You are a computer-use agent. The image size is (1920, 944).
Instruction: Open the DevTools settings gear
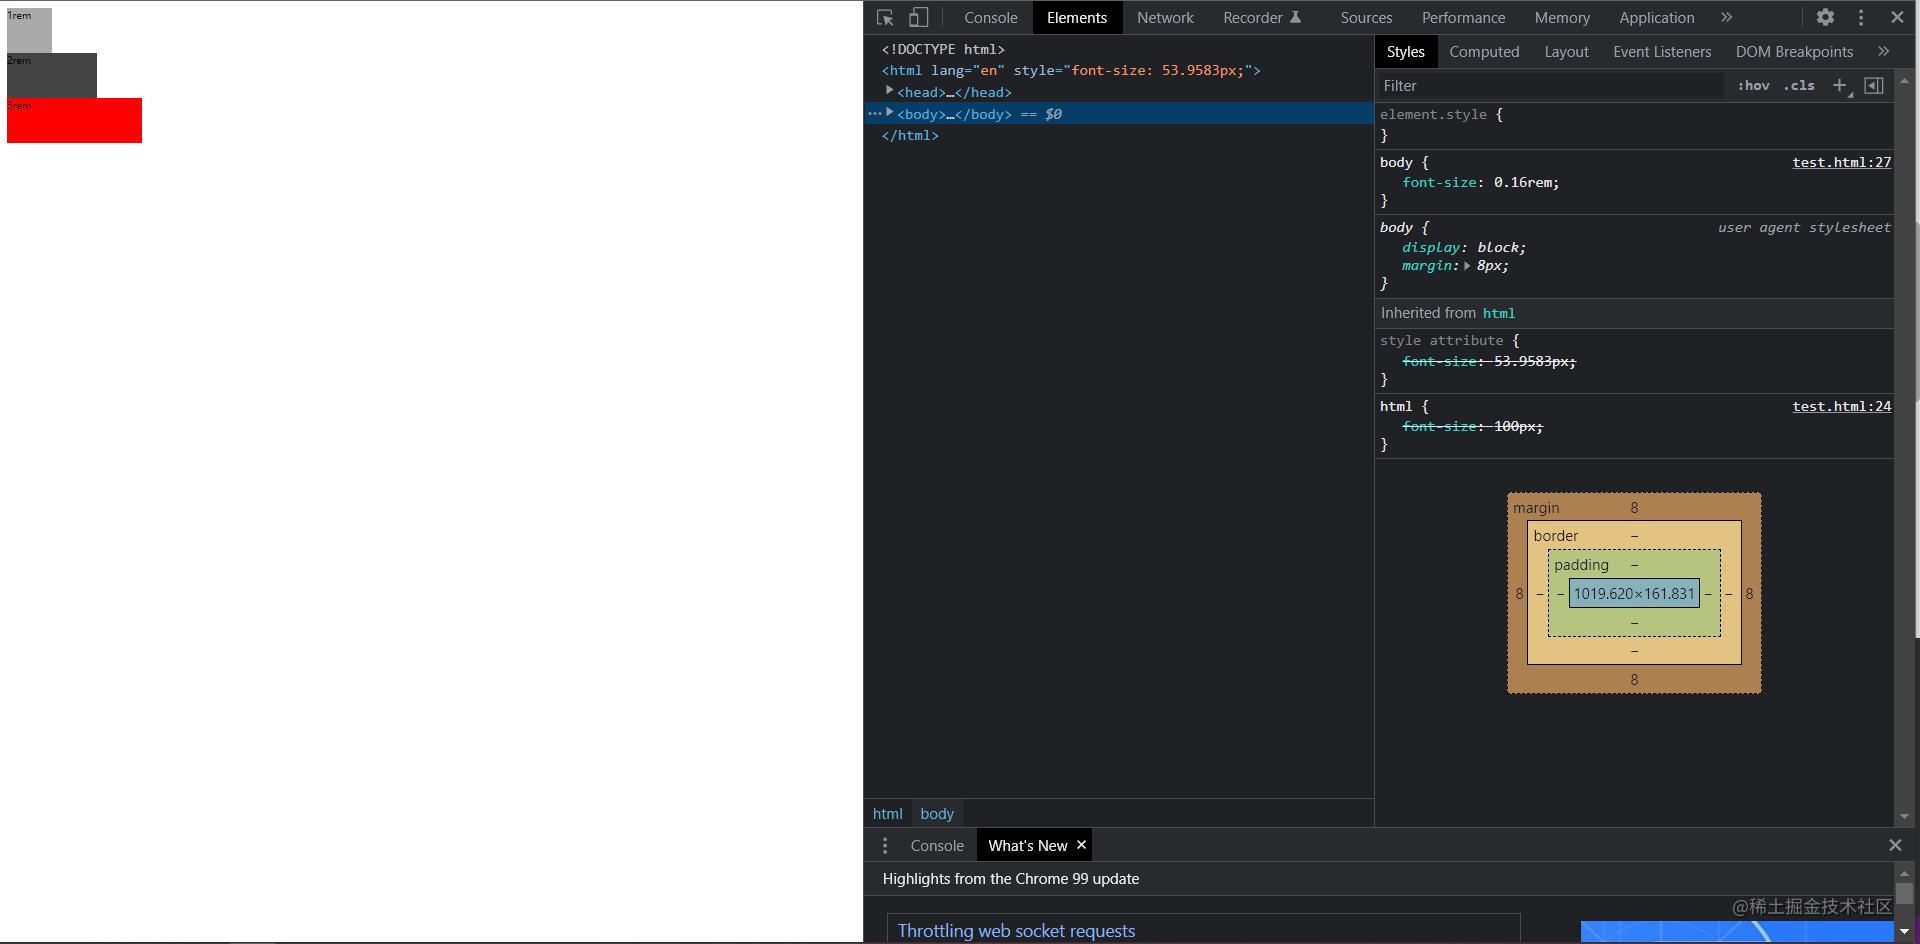click(1825, 17)
